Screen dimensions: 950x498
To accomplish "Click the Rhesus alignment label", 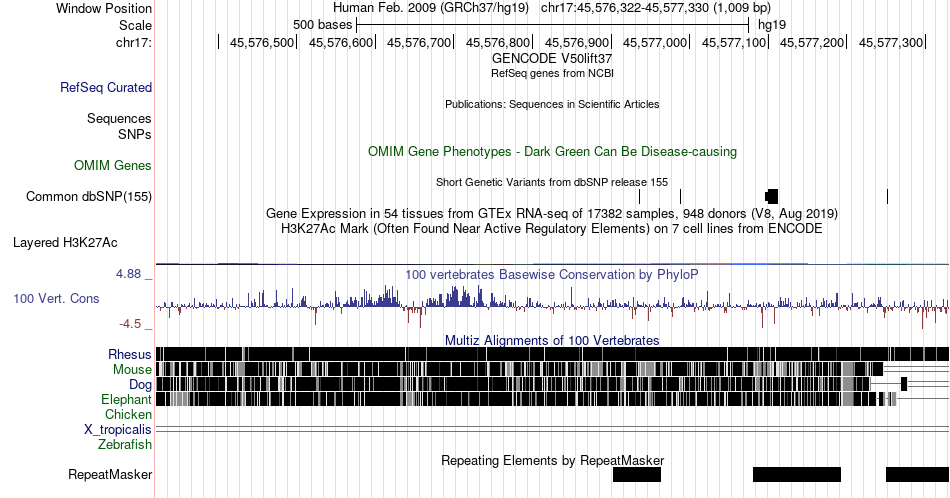I will click(x=130, y=354).
